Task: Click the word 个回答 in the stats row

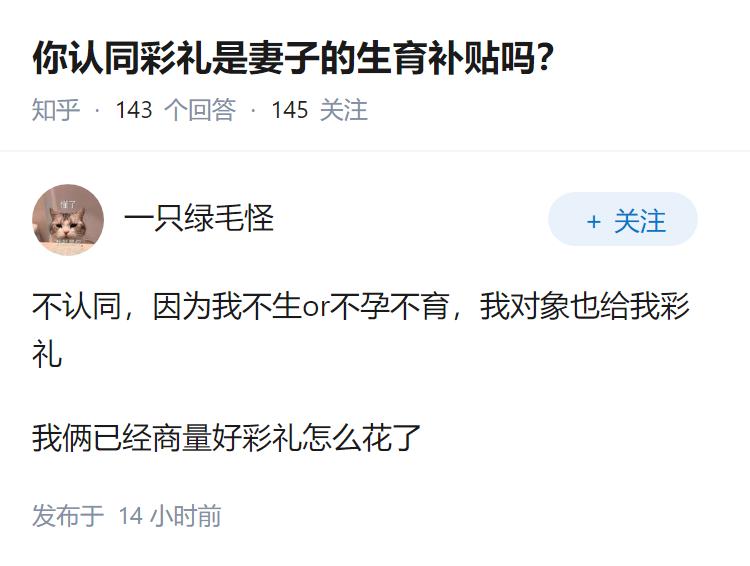Action: coord(199,110)
